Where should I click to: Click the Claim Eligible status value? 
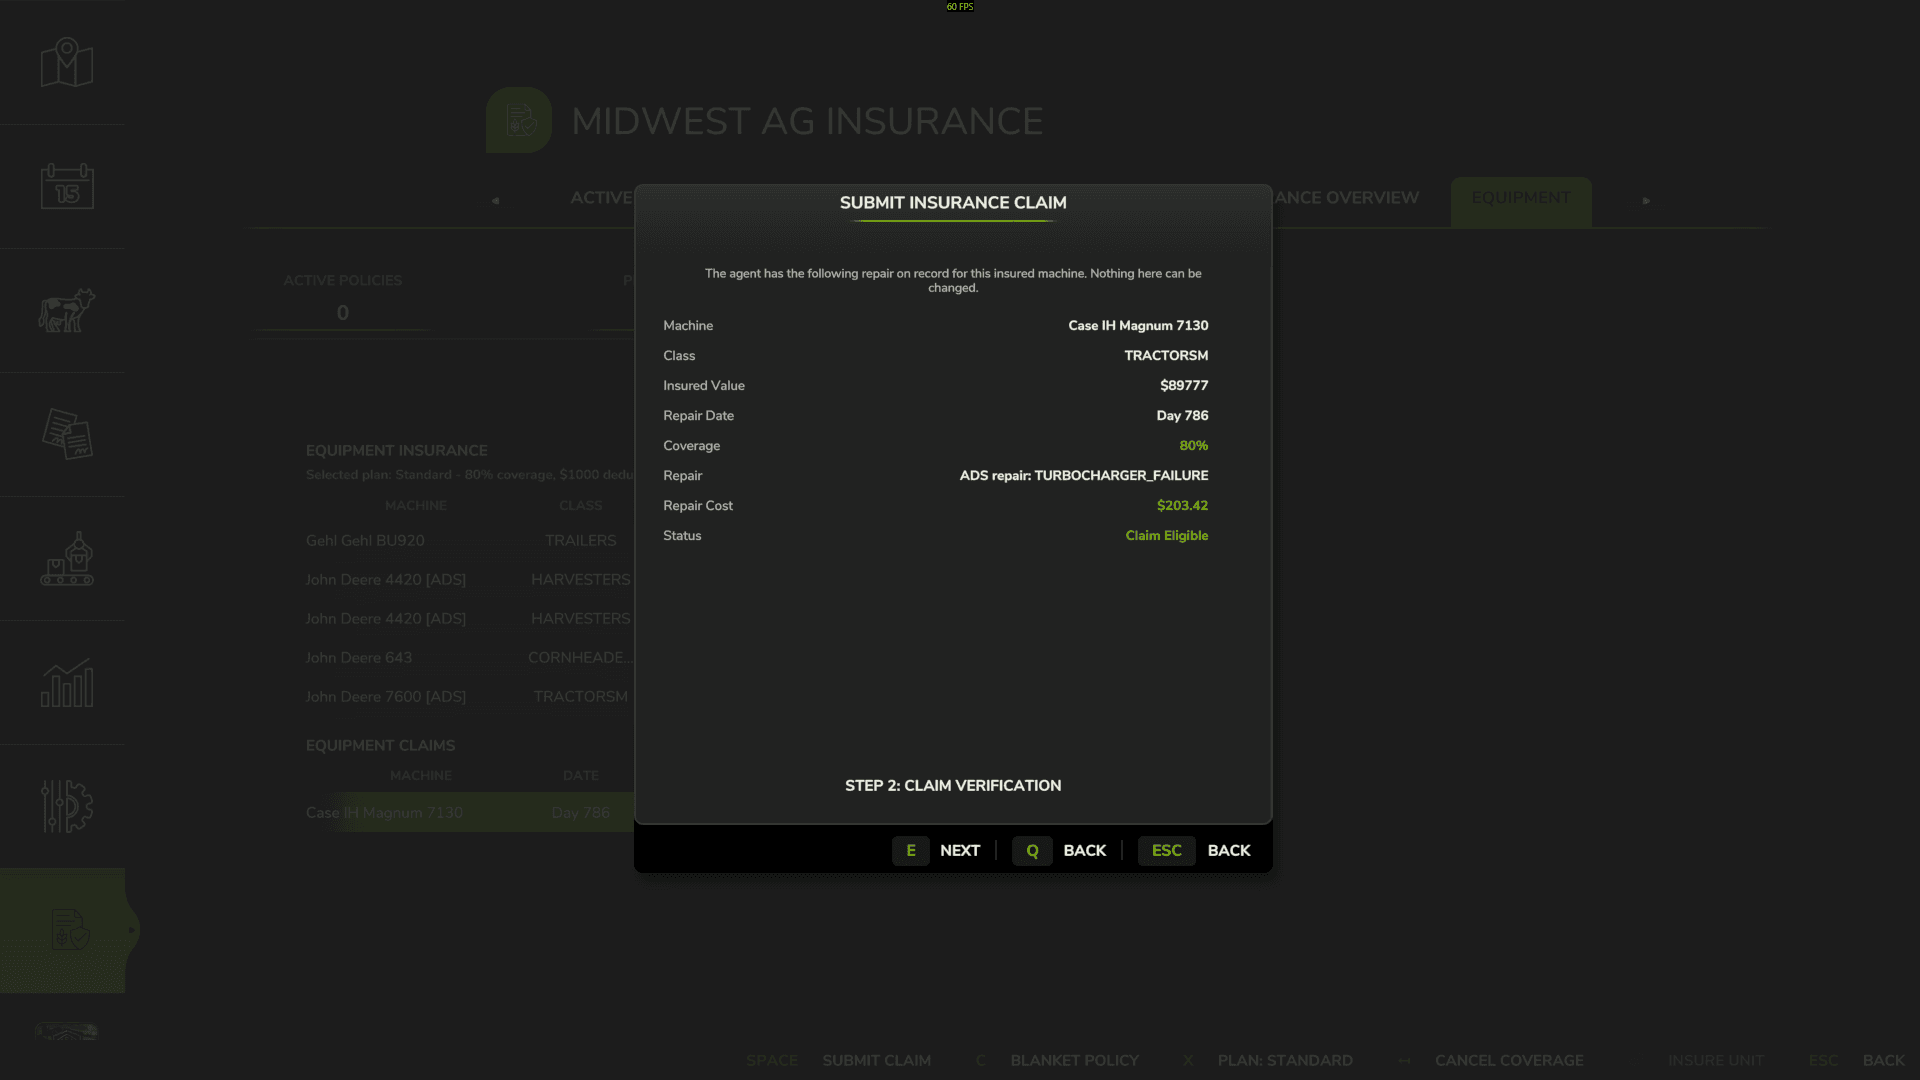pyautogui.click(x=1166, y=535)
